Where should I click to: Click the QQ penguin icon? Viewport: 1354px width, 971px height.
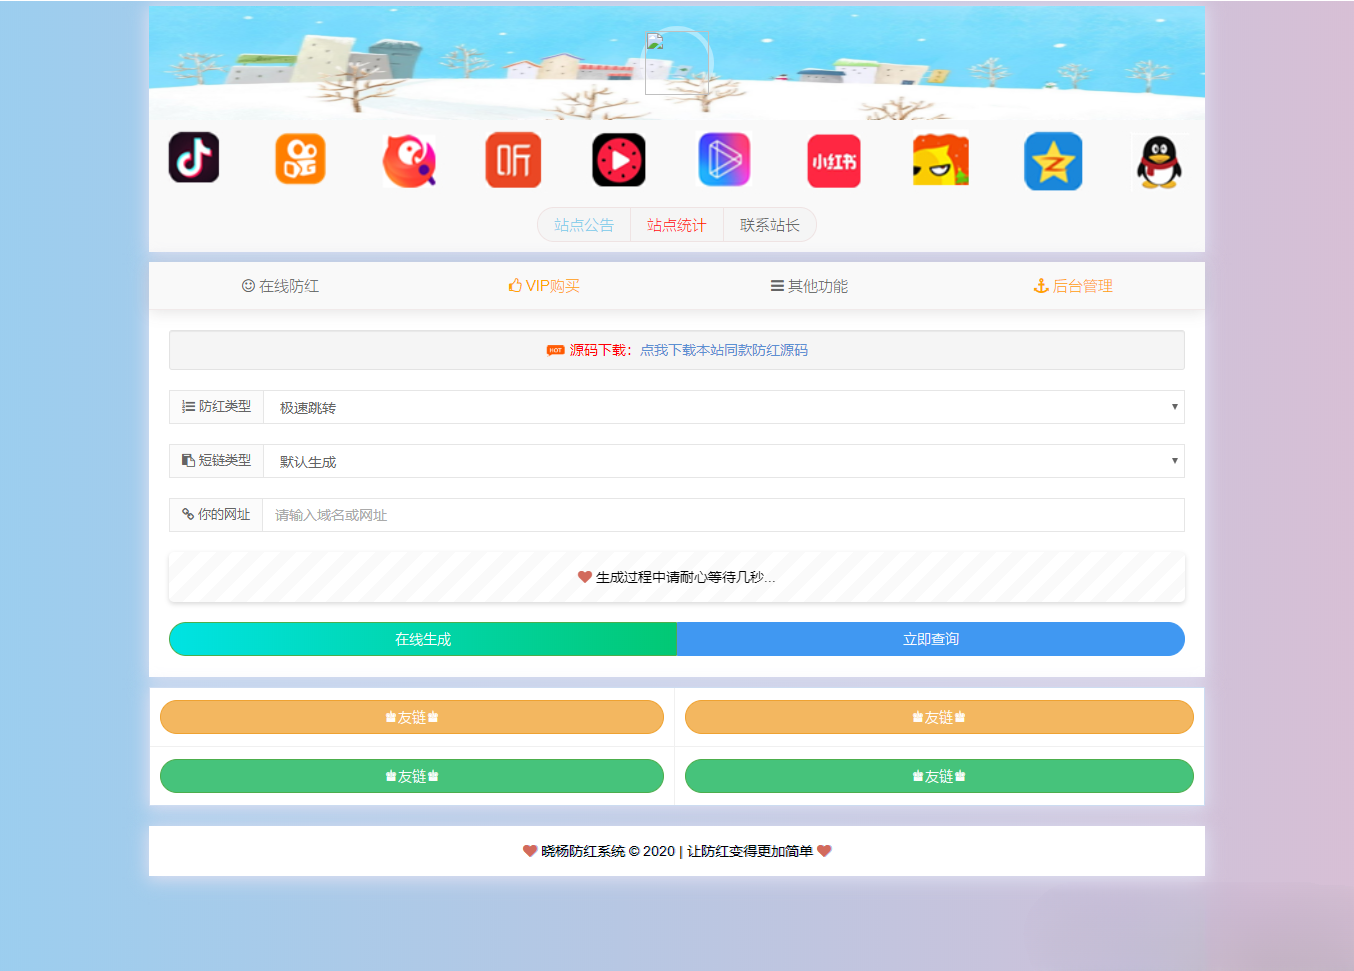click(1158, 161)
